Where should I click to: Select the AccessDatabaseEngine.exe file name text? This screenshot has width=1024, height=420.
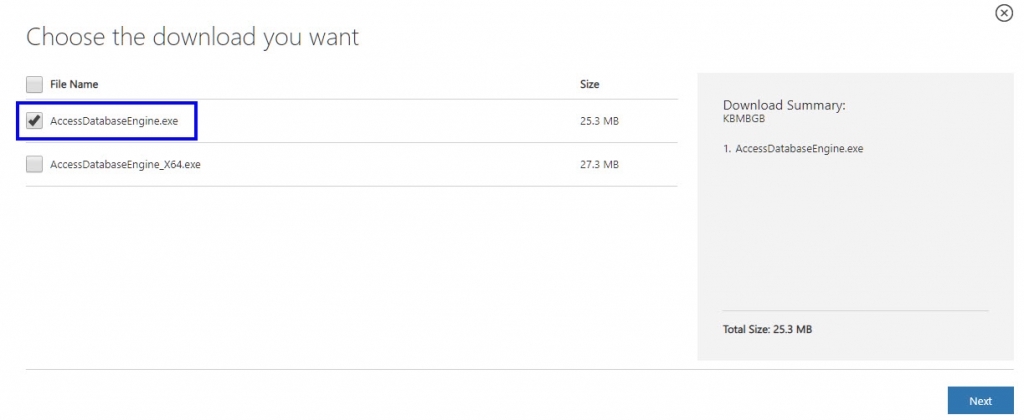[x=112, y=121]
